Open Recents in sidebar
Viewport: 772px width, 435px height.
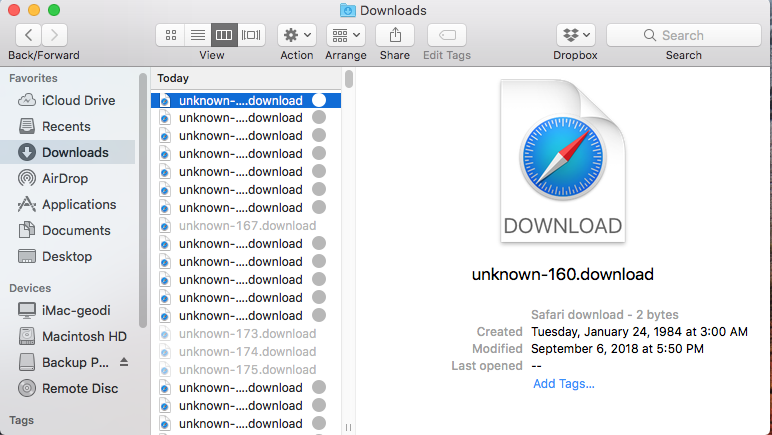[68, 126]
